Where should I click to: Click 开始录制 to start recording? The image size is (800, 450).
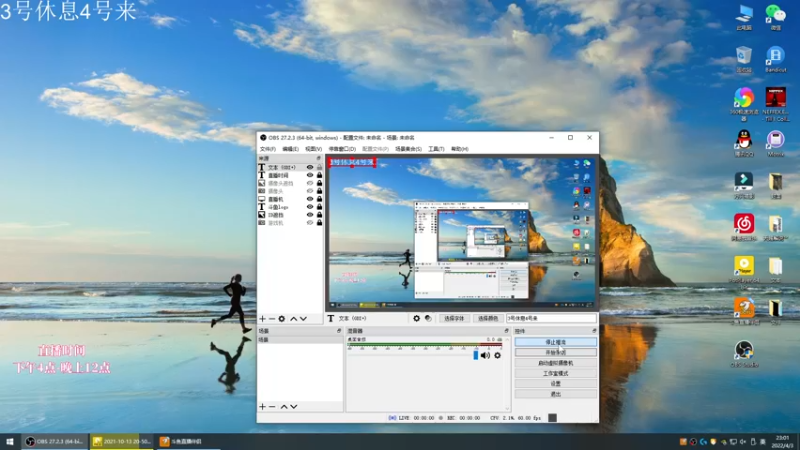coord(556,353)
